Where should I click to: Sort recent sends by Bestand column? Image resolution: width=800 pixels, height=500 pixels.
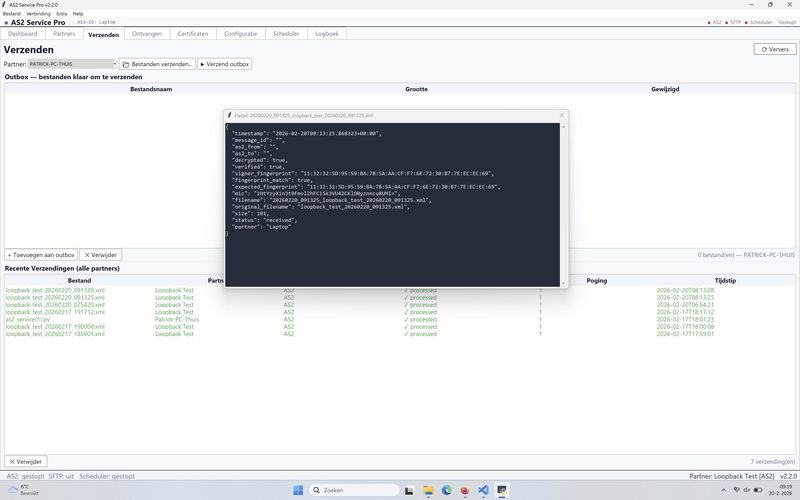(79, 280)
